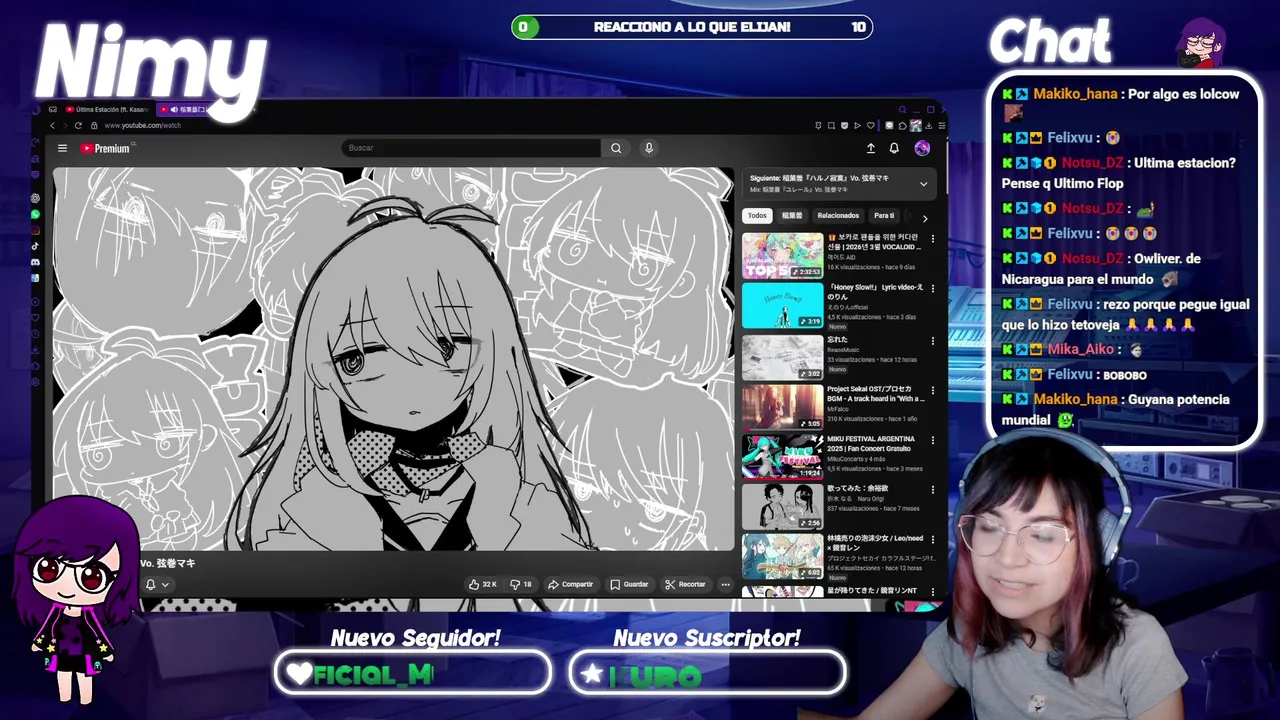Open the MIKU FESTIVAL ARGENTINA 2025 thumbnail
This screenshot has width=1280, height=720.
(x=782, y=456)
